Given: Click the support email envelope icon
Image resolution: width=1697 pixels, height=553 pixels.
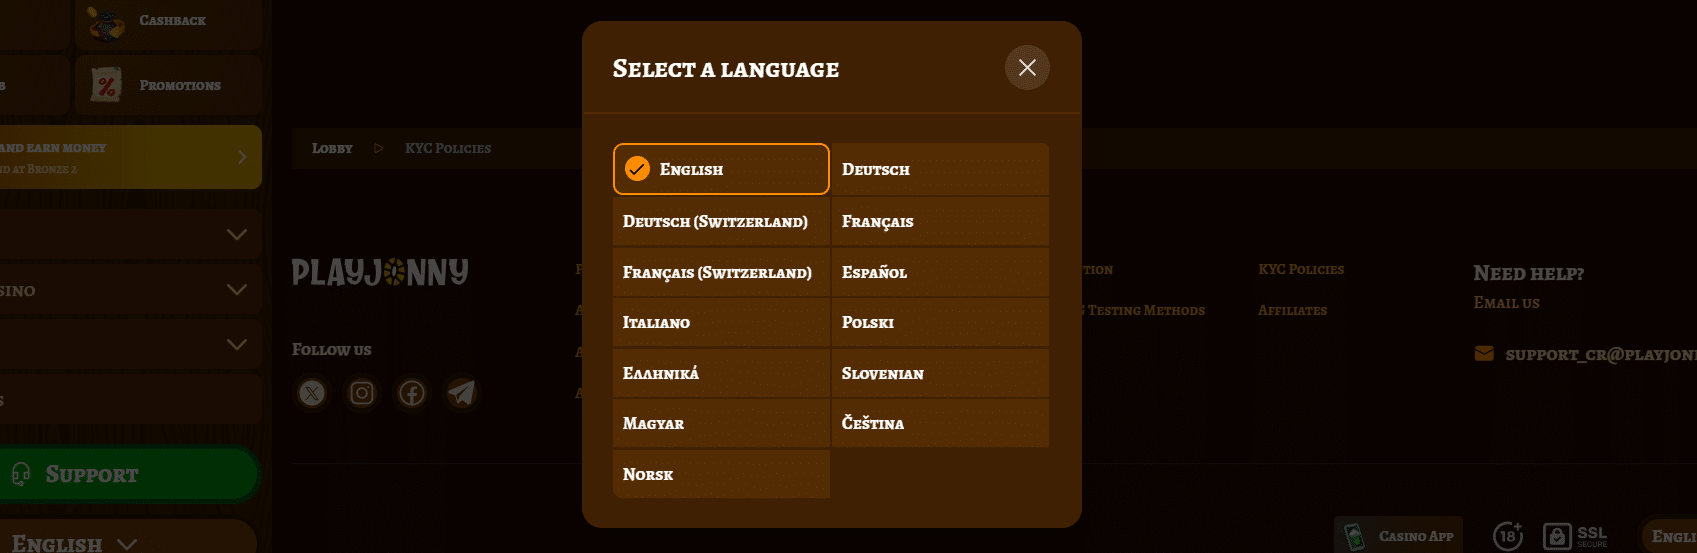Looking at the screenshot, I should 1484,354.
